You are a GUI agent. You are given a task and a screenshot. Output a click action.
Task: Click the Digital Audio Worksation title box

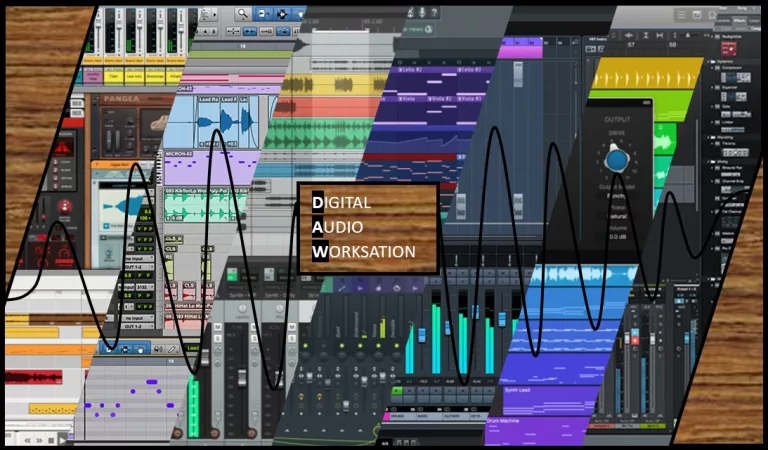[x=368, y=228]
